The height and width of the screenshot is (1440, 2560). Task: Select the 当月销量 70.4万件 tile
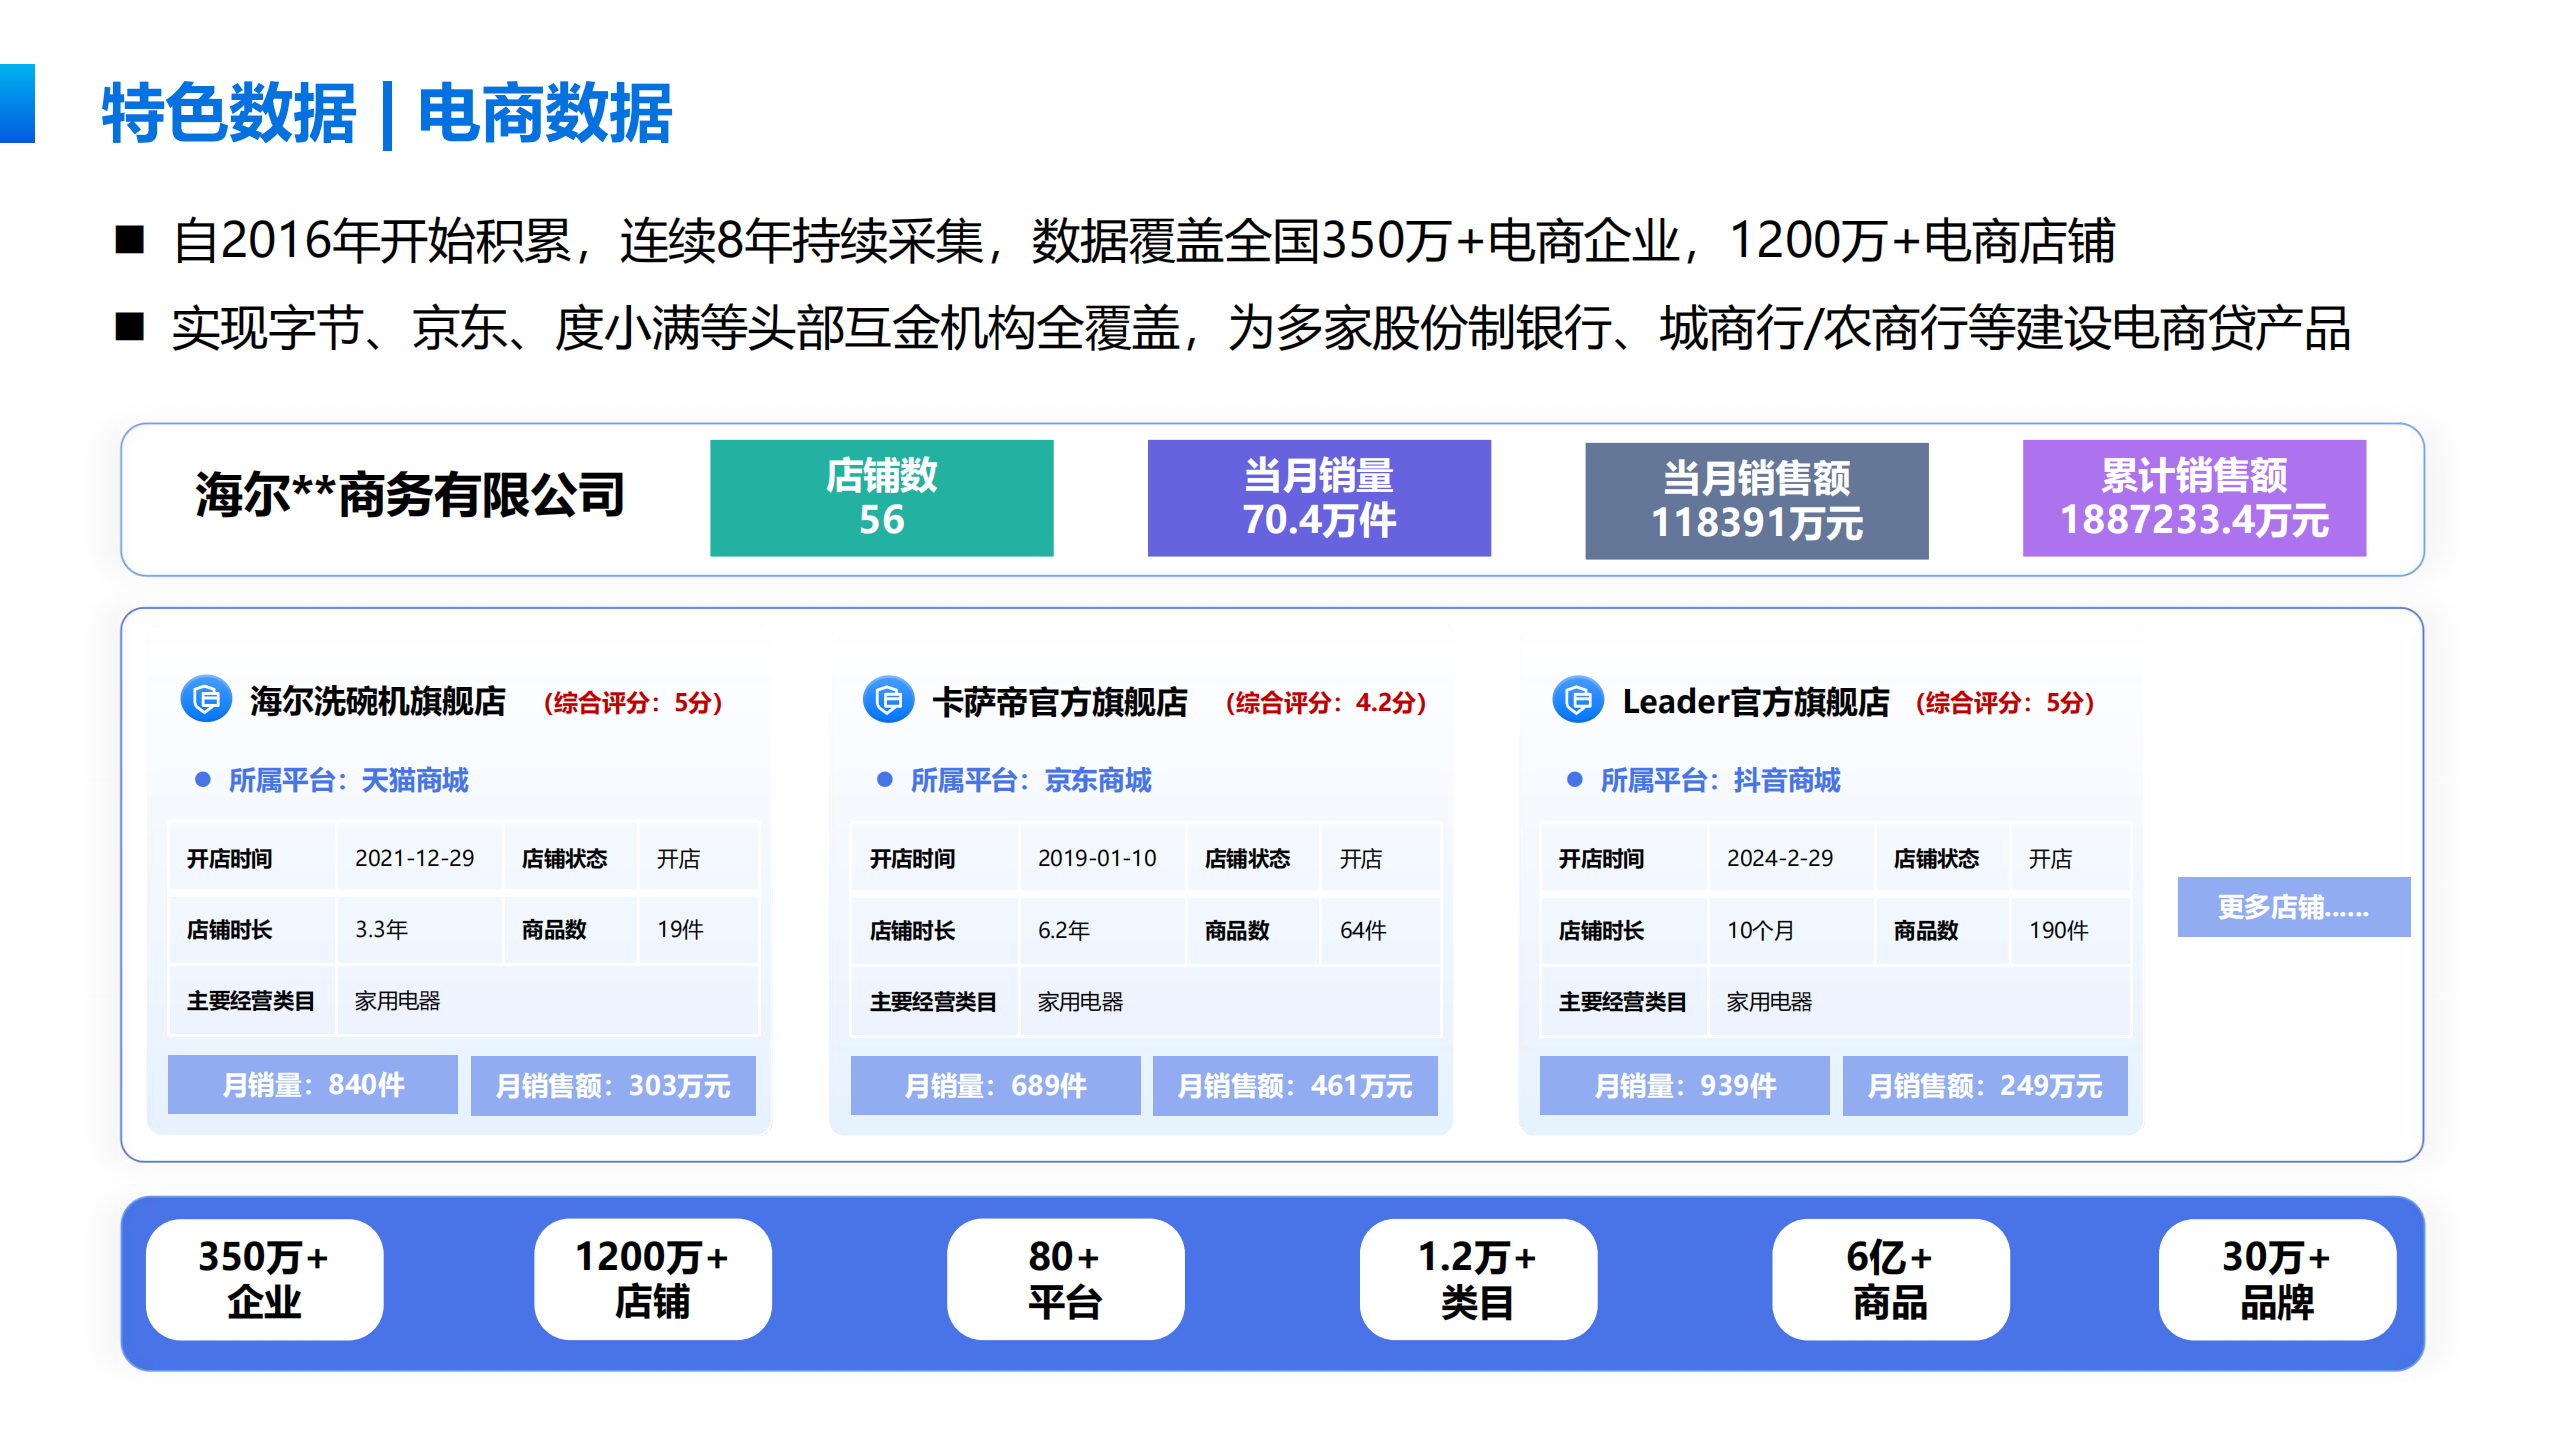point(1318,498)
